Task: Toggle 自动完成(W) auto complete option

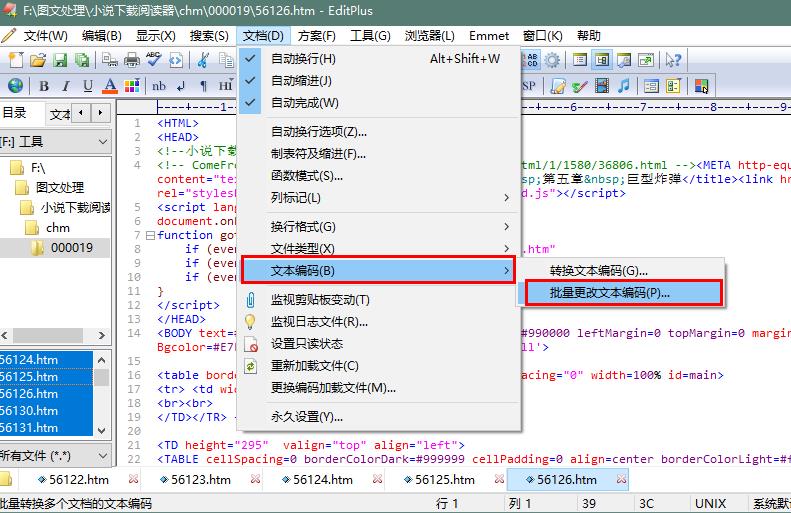Action: tap(379, 102)
